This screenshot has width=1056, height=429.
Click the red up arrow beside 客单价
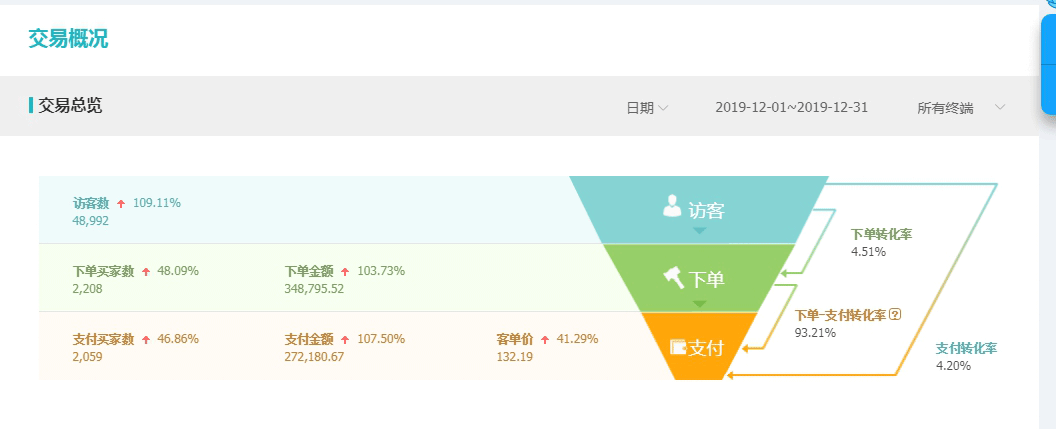tap(545, 340)
